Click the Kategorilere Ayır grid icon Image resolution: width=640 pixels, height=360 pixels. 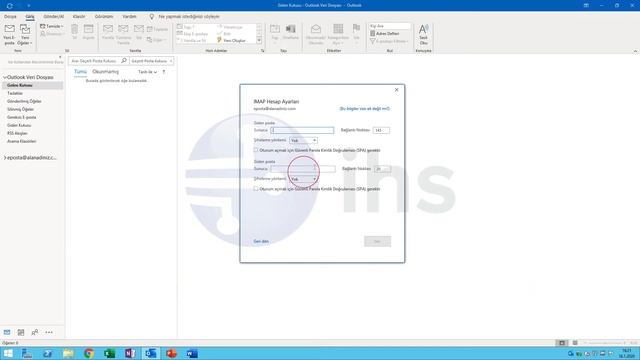tap(338, 29)
